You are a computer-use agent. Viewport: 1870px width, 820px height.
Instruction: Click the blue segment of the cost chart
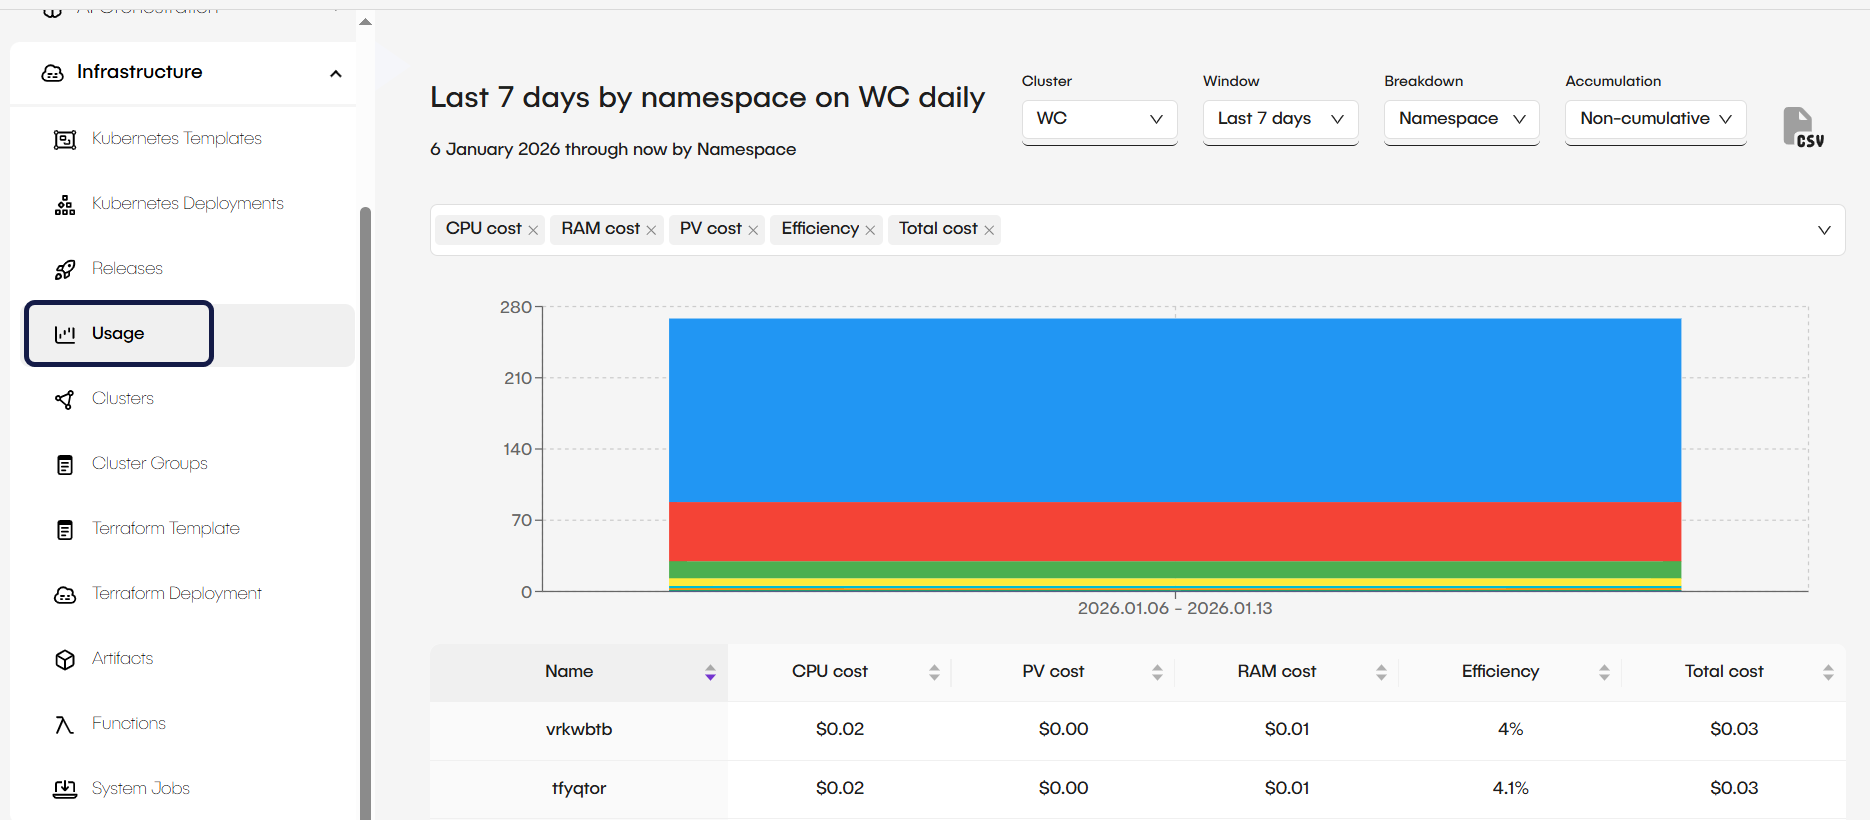pyautogui.click(x=1175, y=410)
